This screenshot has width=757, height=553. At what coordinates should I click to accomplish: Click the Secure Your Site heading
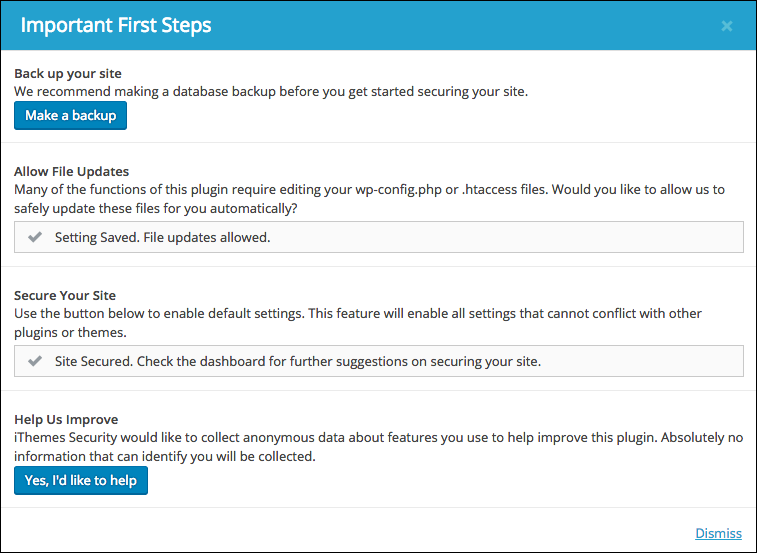65,296
